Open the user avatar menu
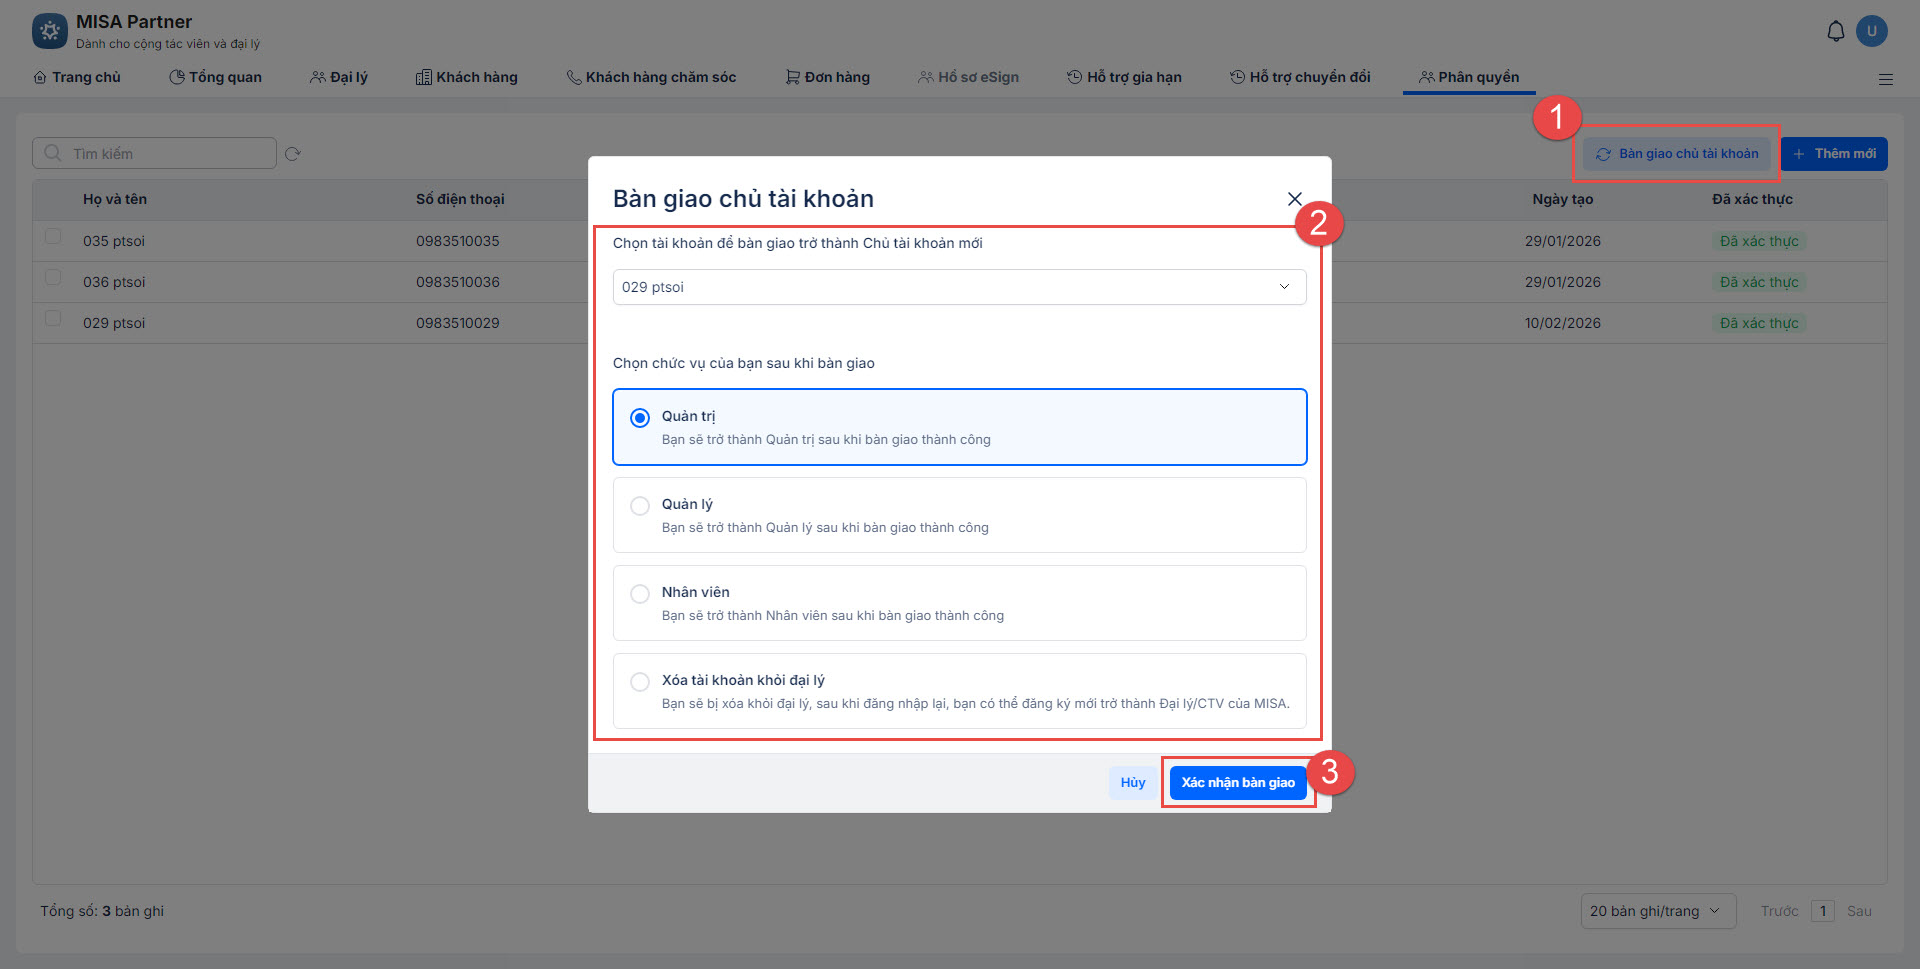This screenshot has height=969, width=1920. click(1871, 31)
